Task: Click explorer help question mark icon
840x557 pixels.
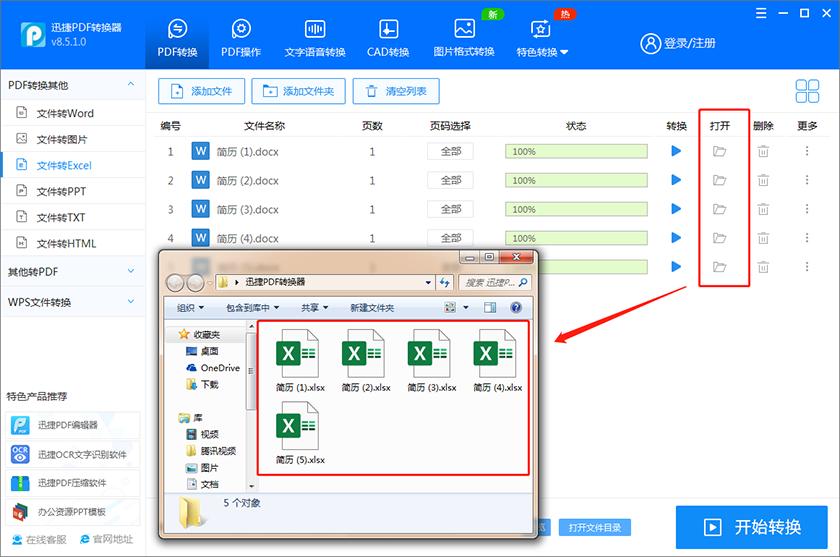Action: pos(516,307)
